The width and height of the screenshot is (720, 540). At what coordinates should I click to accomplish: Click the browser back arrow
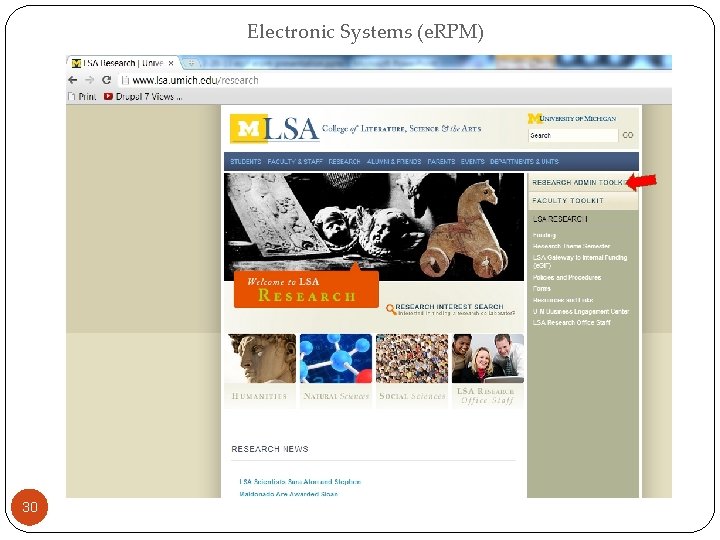[x=73, y=80]
